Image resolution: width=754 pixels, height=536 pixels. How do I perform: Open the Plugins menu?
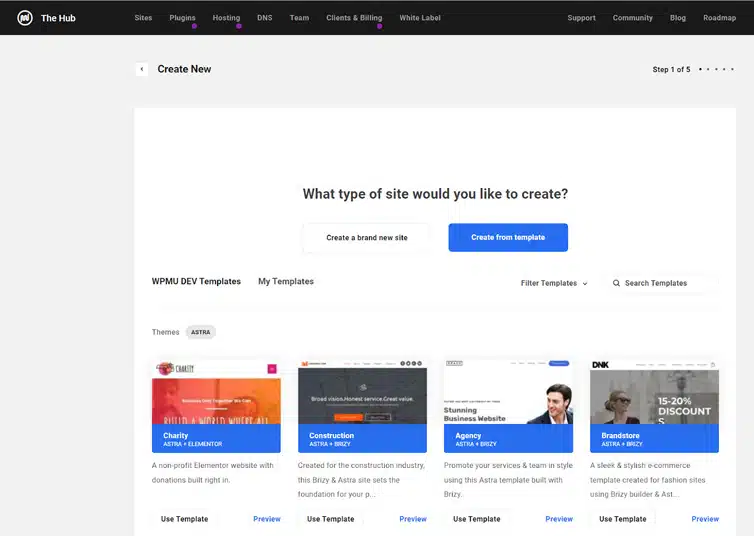tap(182, 18)
